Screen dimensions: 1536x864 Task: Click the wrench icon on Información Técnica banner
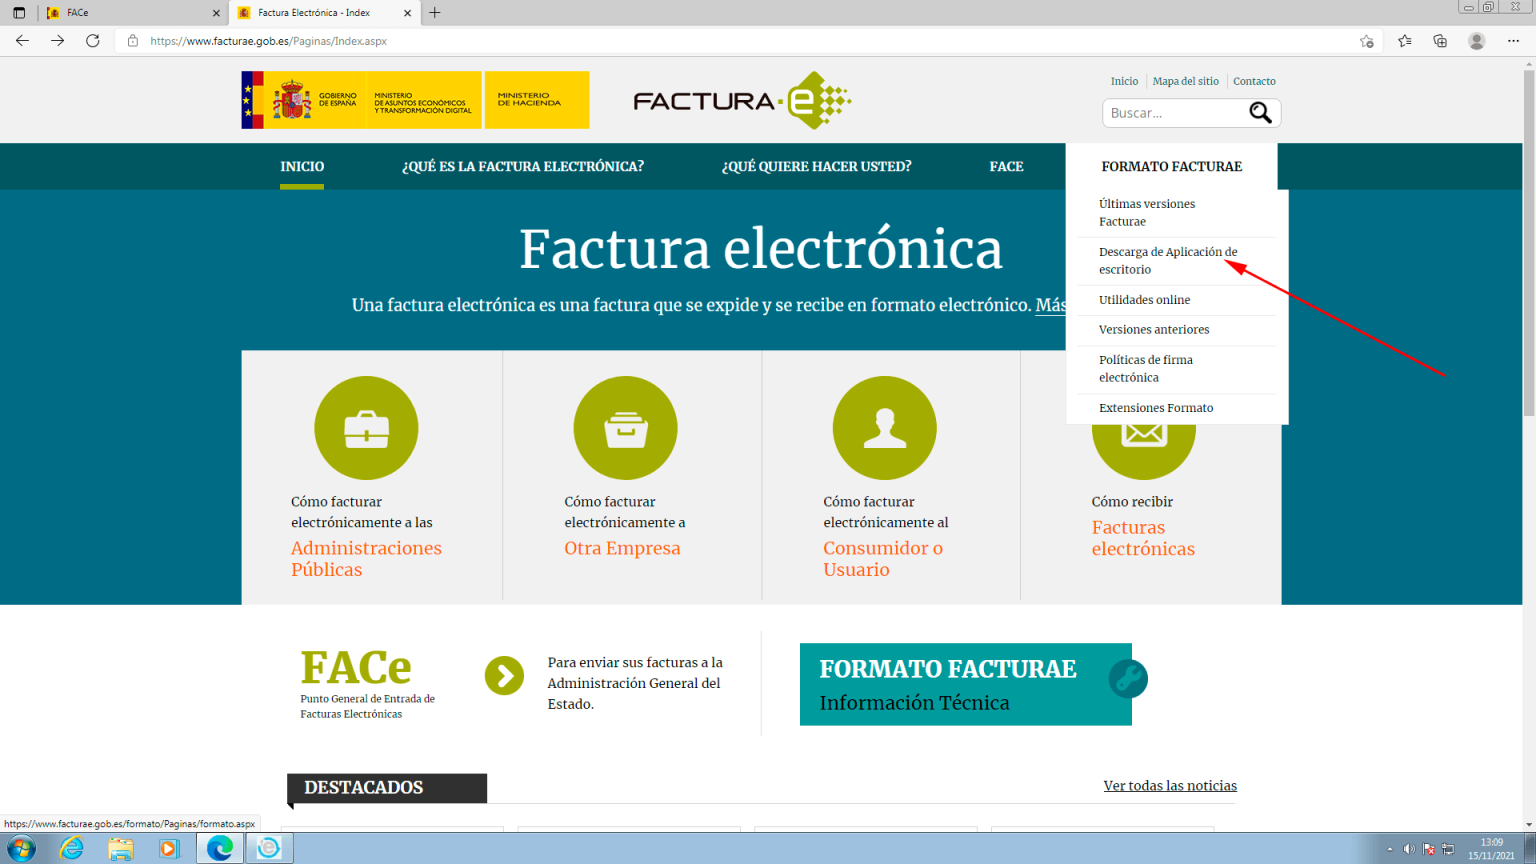pos(1128,680)
